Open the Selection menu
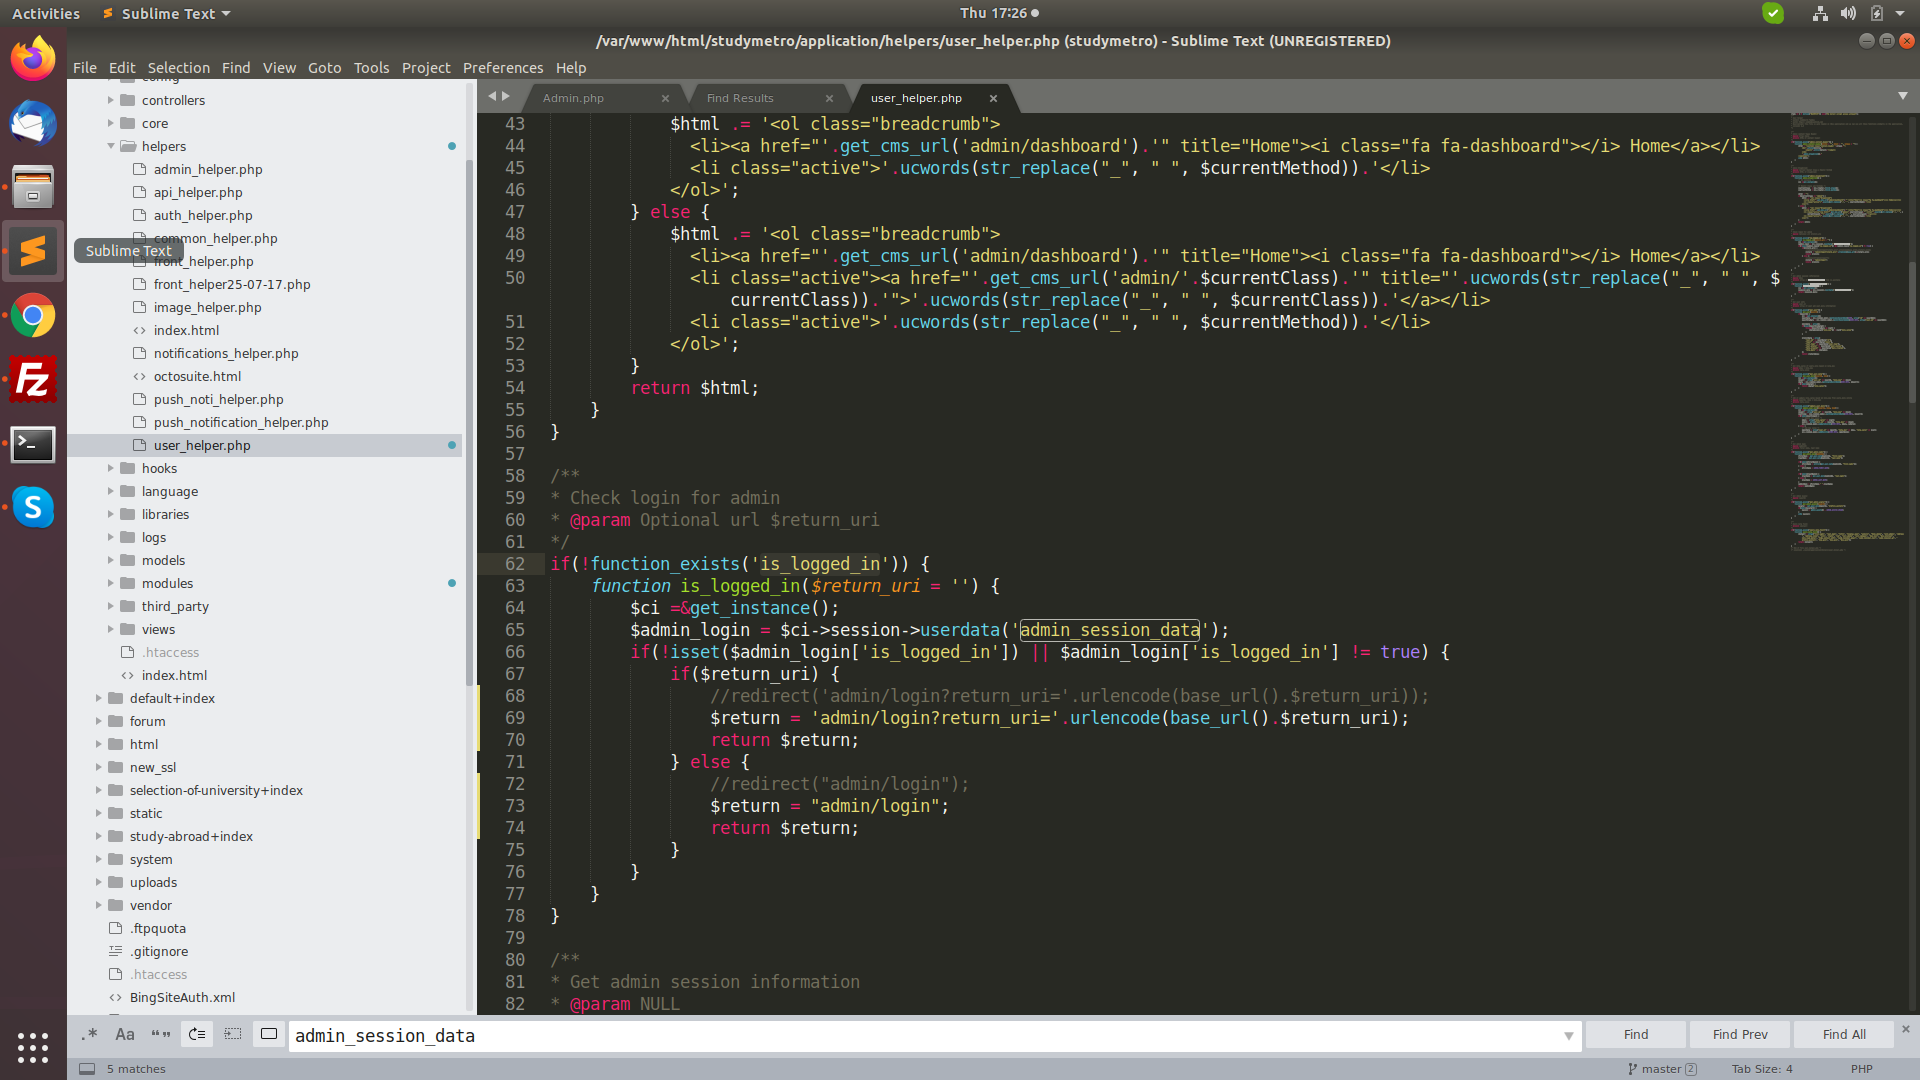1920x1080 pixels. click(x=179, y=68)
